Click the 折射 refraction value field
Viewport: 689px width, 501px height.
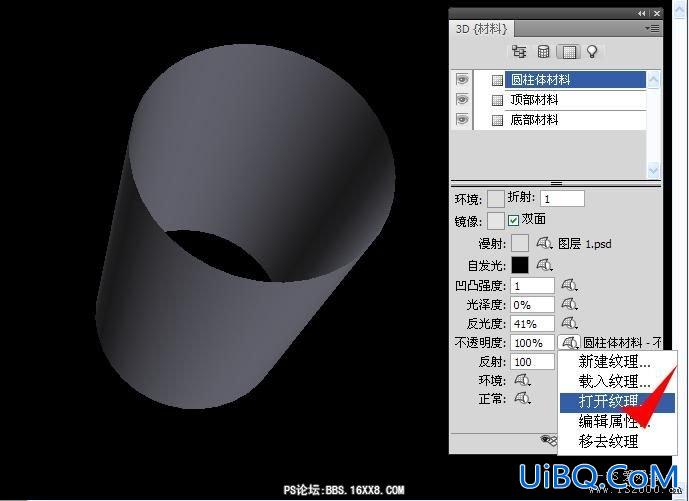[x=562, y=199]
